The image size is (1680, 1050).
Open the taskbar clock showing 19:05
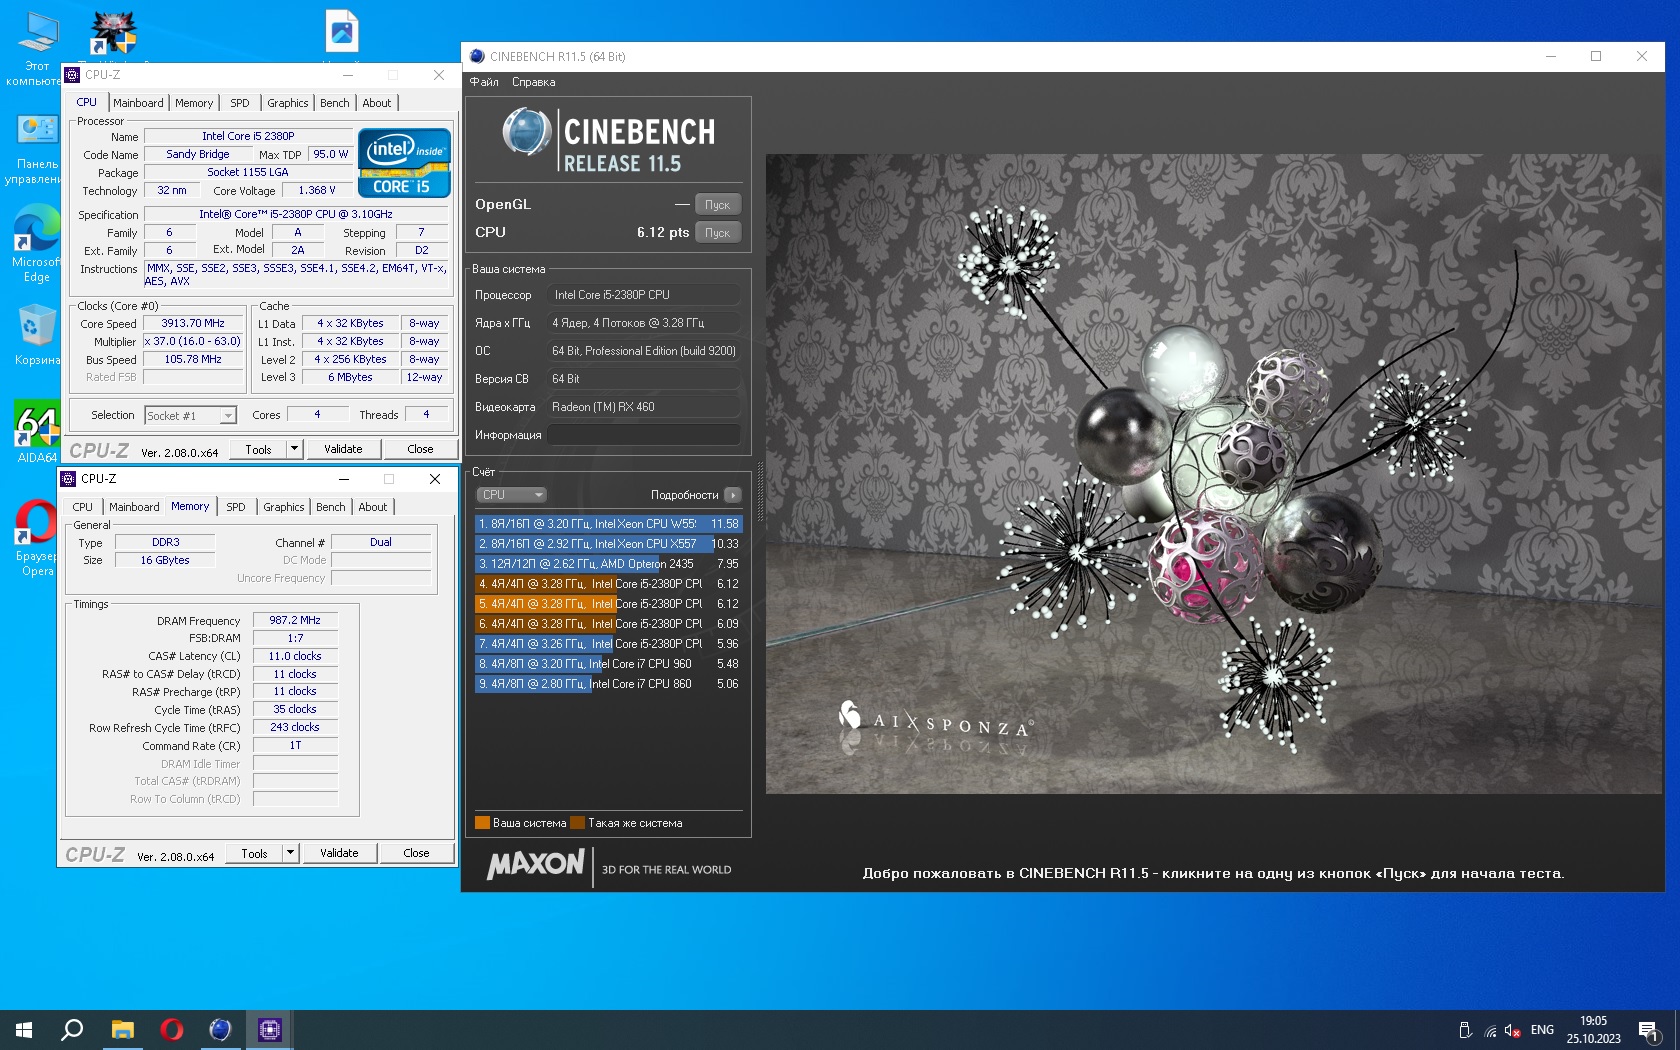1593,1030
